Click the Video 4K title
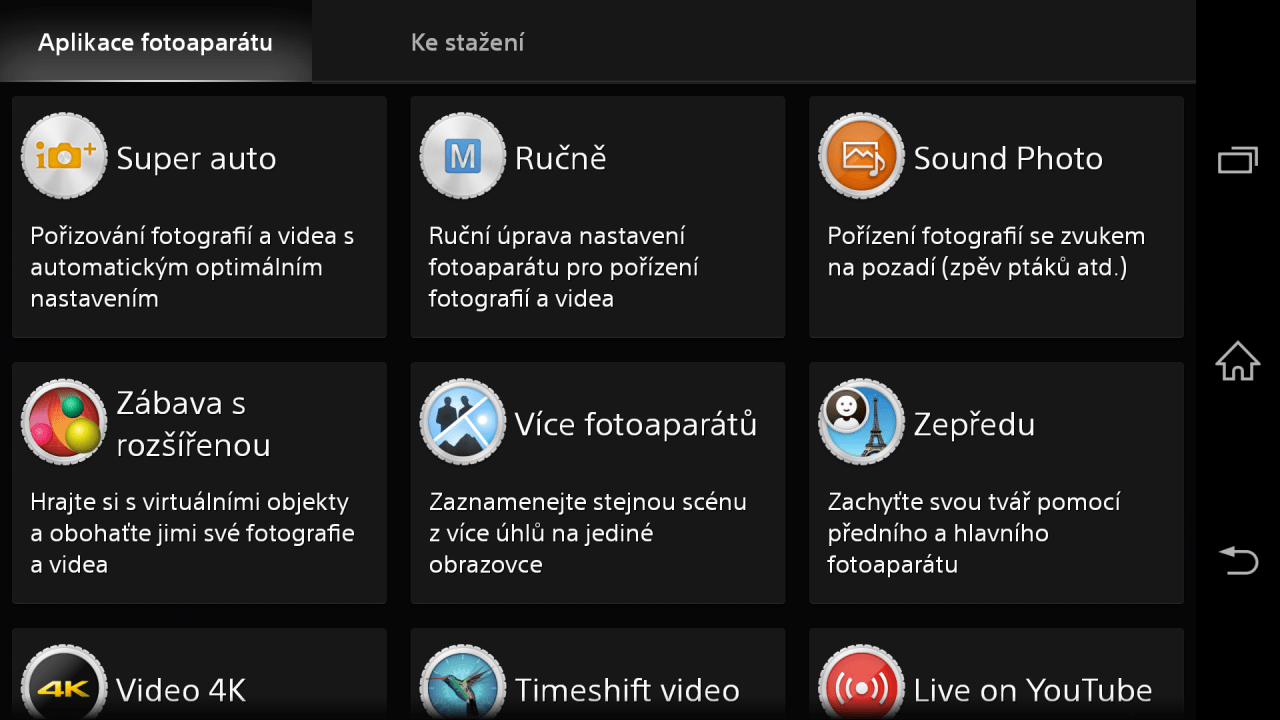Viewport: 1280px width, 720px height. [181, 690]
